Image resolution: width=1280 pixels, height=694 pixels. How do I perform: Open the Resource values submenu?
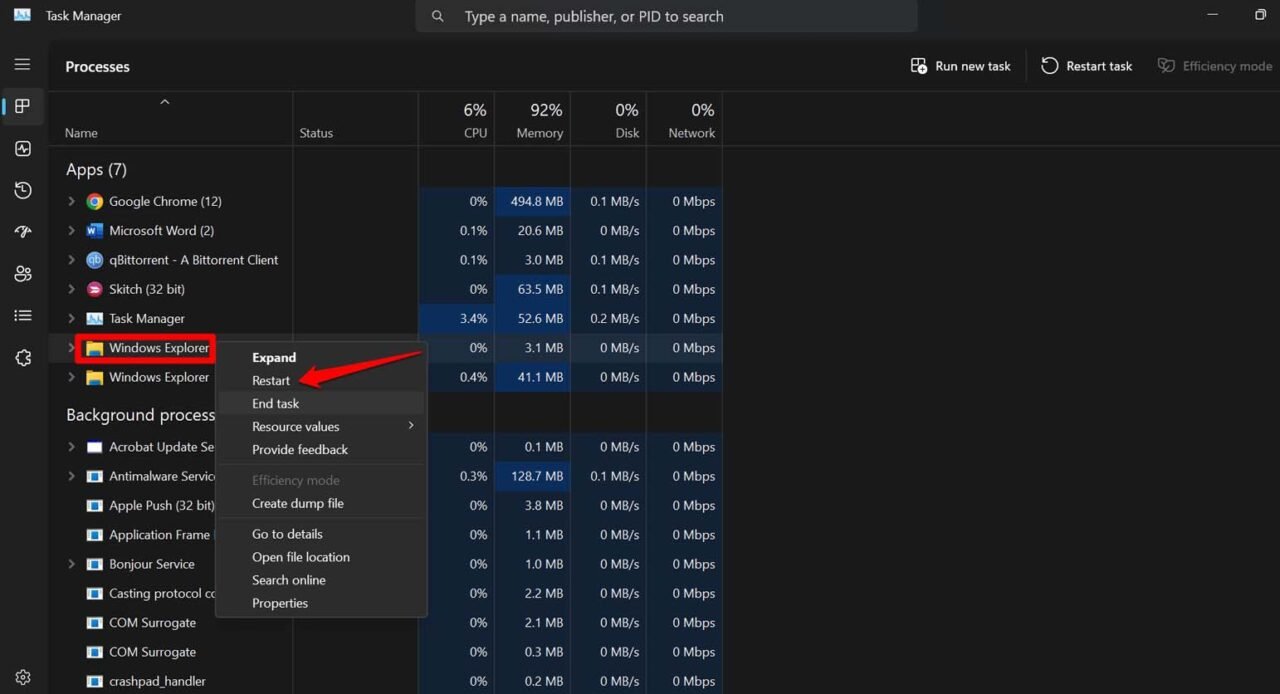click(x=295, y=426)
